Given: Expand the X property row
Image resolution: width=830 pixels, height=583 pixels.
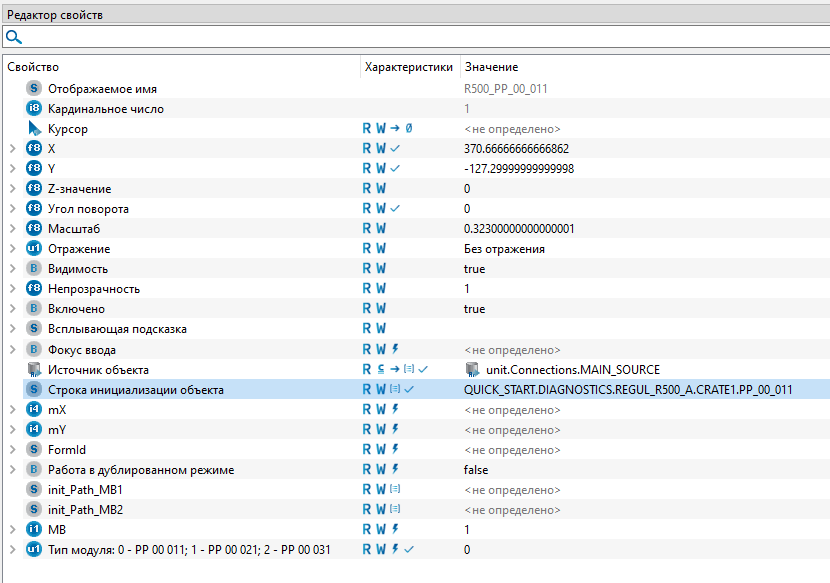Looking at the screenshot, I should tap(12, 149).
